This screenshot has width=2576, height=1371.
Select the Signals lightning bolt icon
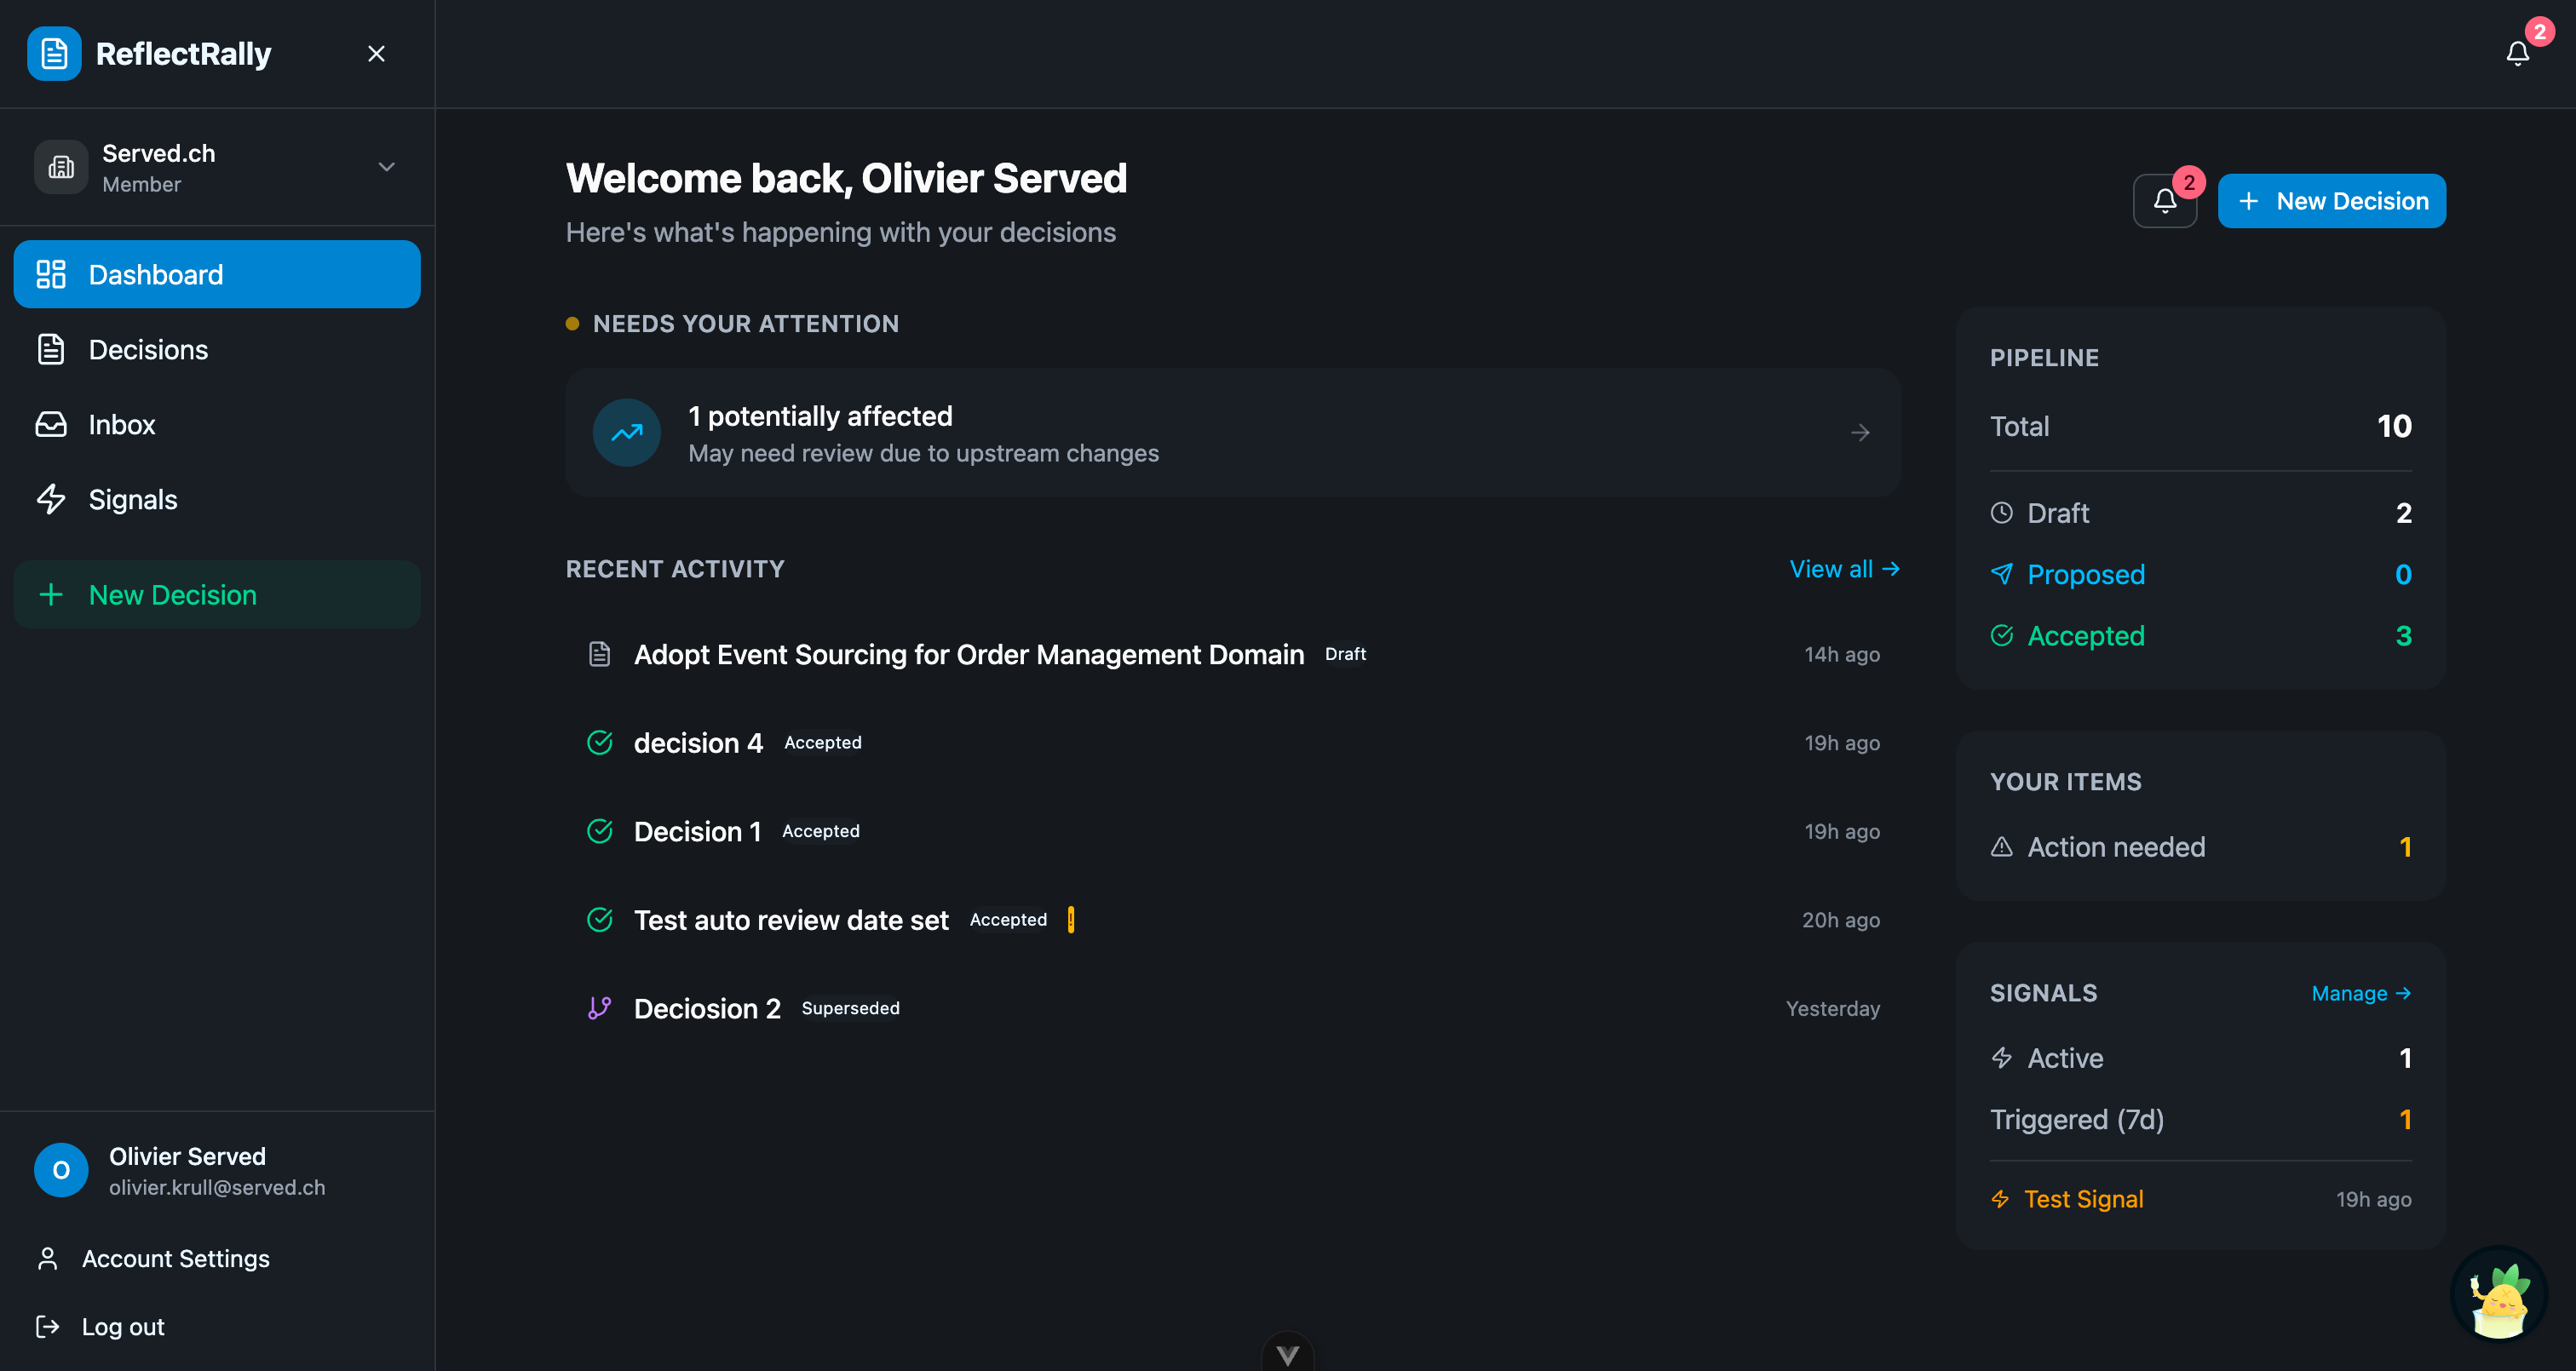[x=50, y=499]
